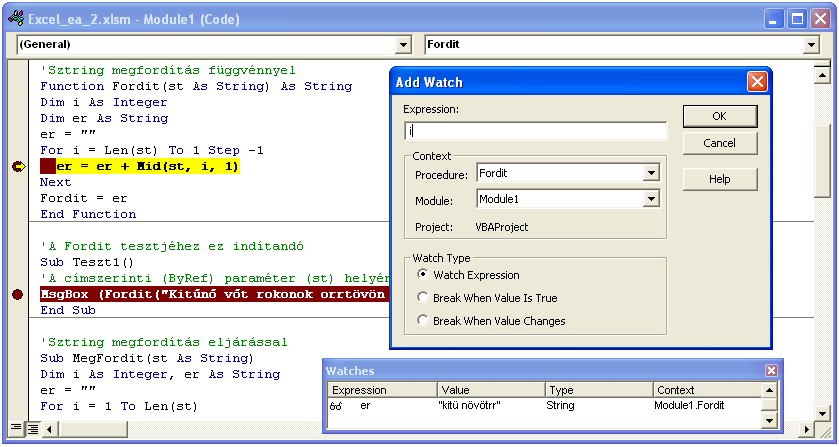Click the String type cell in Watches
The width and height of the screenshot is (839, 447).
point(560,405)
